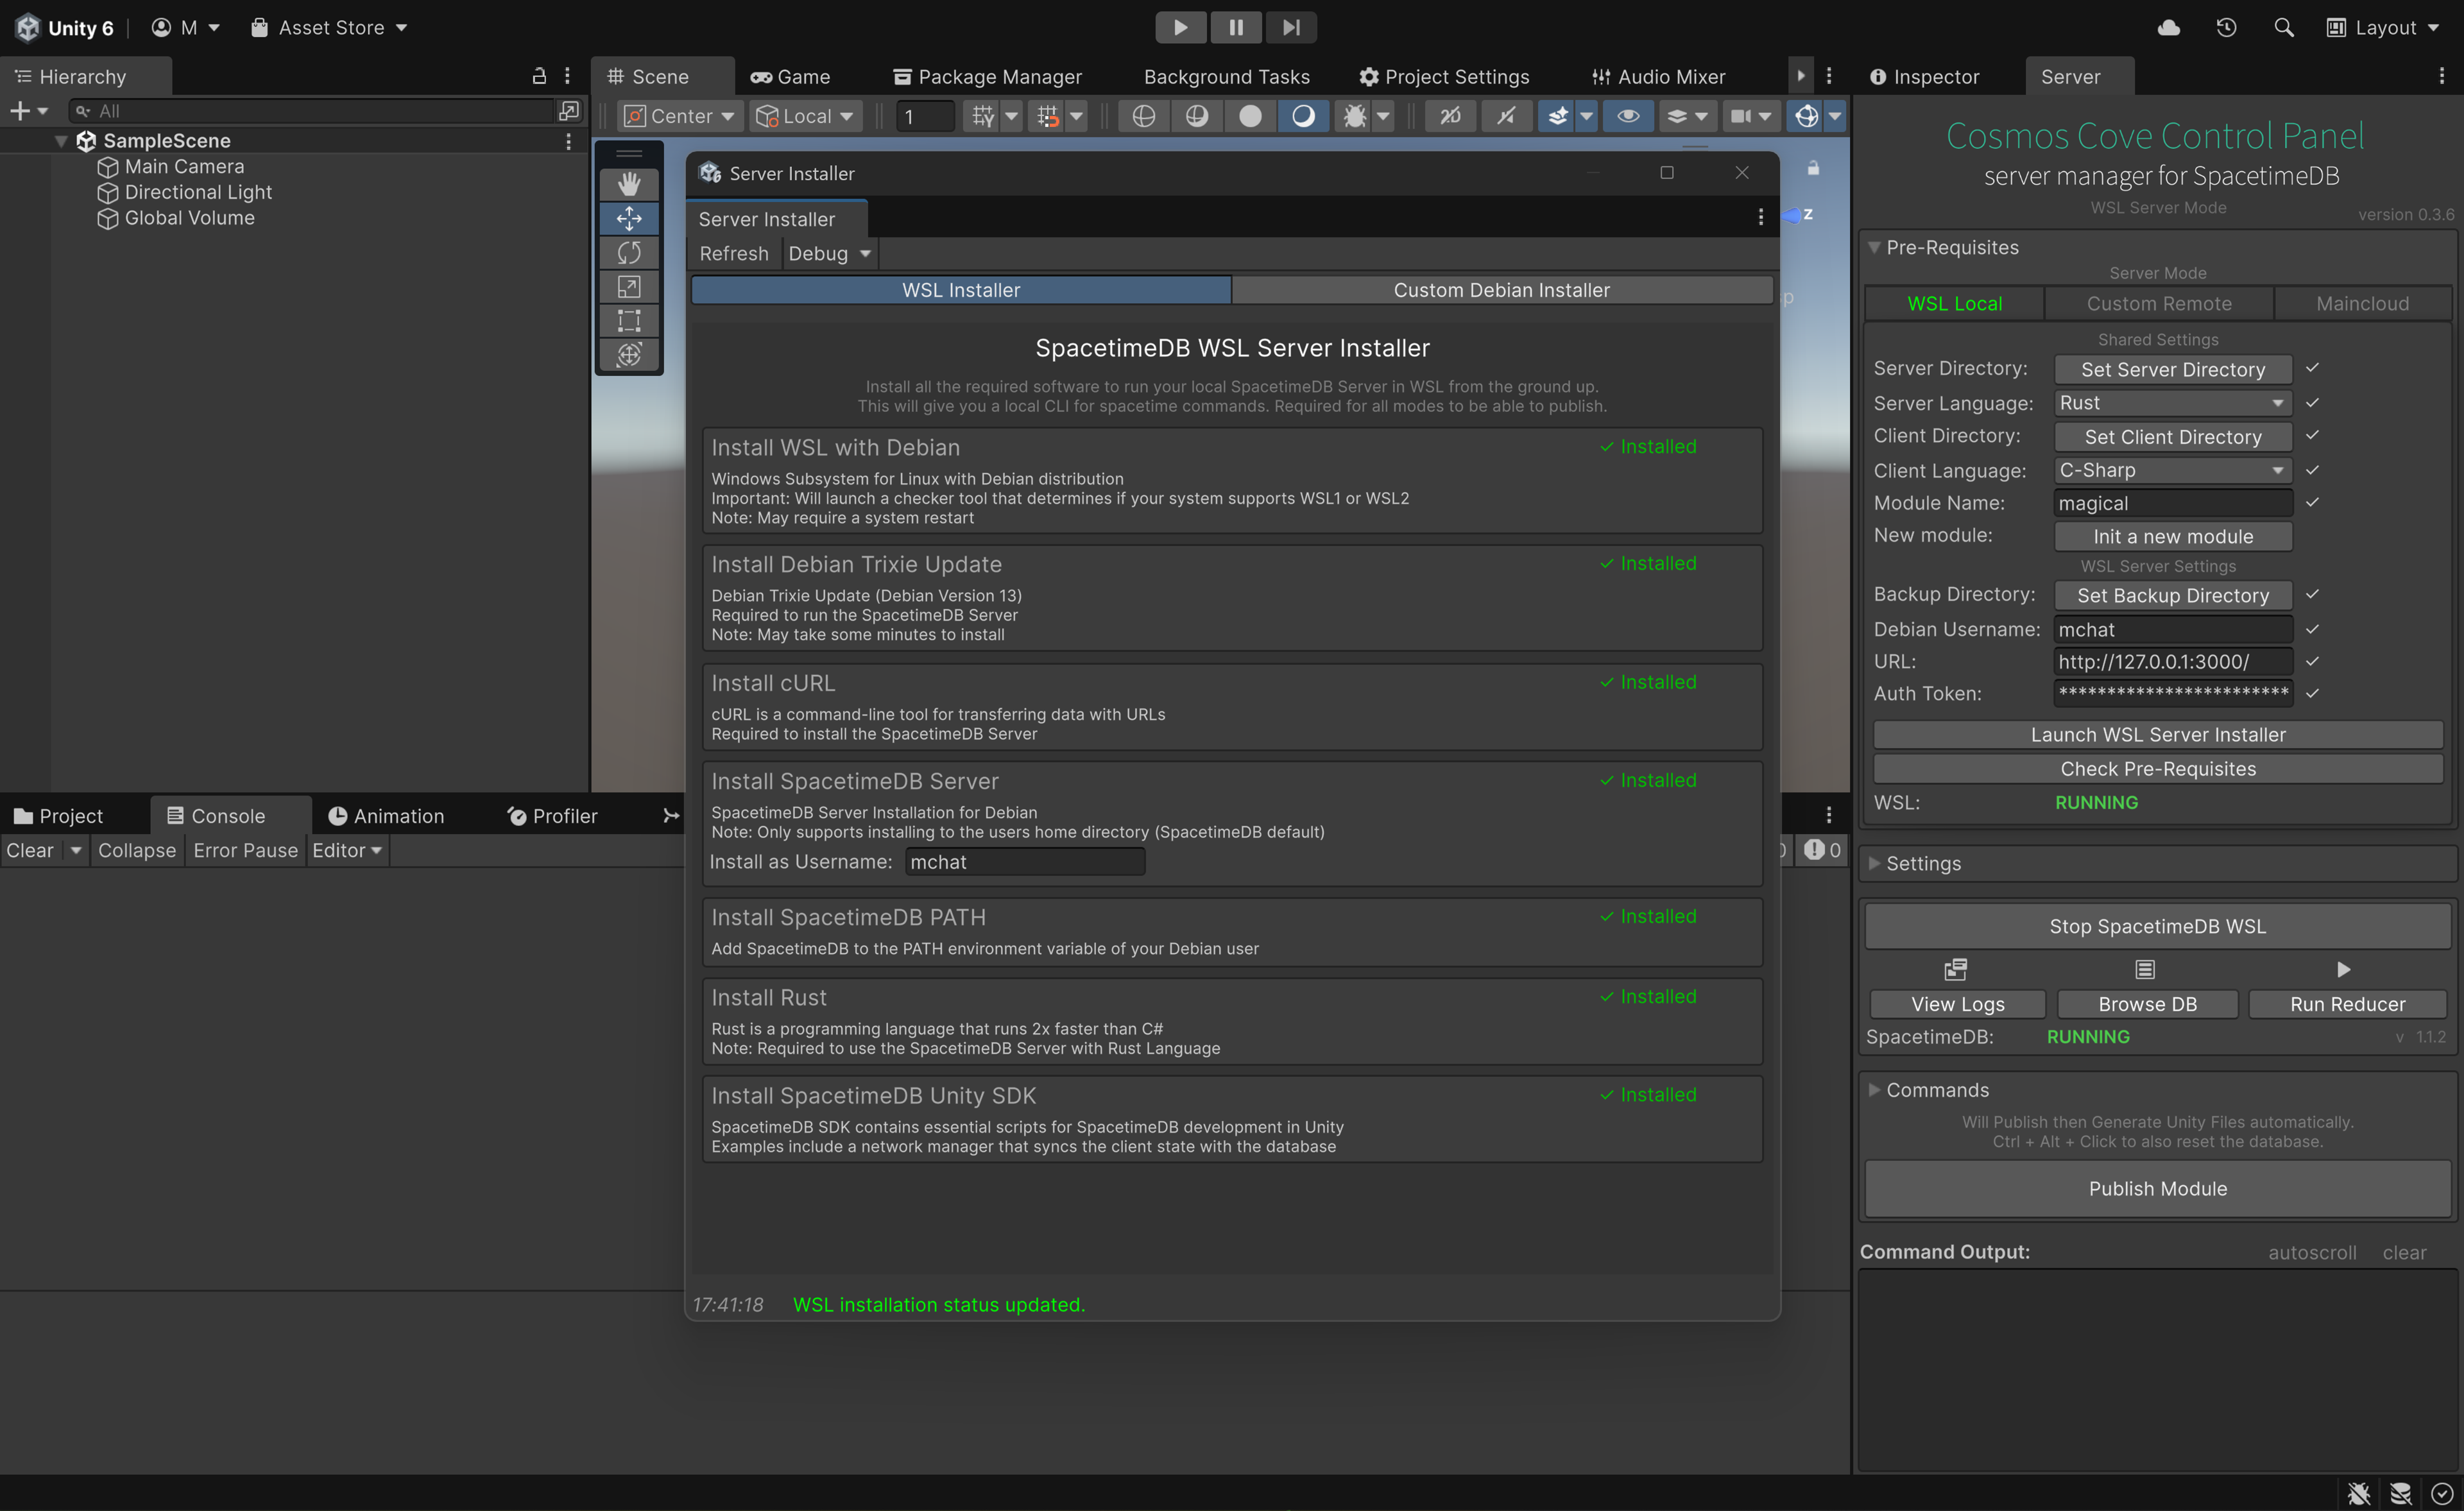Screen dimensions: 2464x1511
Task: Click the Browse DB list icon
Action: [x=2145, y=969]
